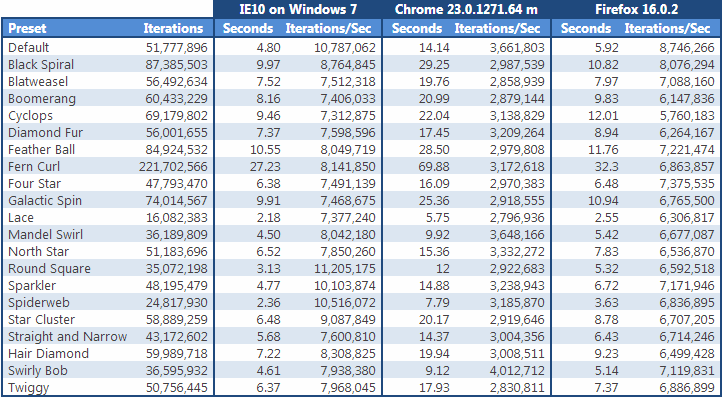Click Firefox seconds value 32.3
Screen dimensions: 723x398
click(x=606, y=166)
